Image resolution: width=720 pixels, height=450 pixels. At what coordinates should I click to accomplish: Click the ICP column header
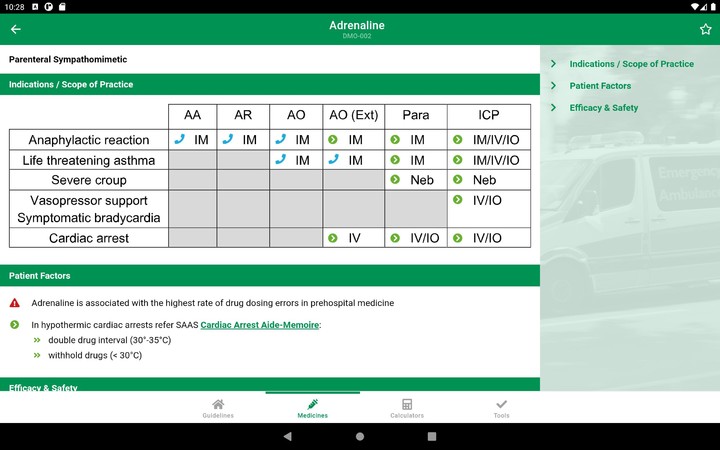(x=489, y=115)
